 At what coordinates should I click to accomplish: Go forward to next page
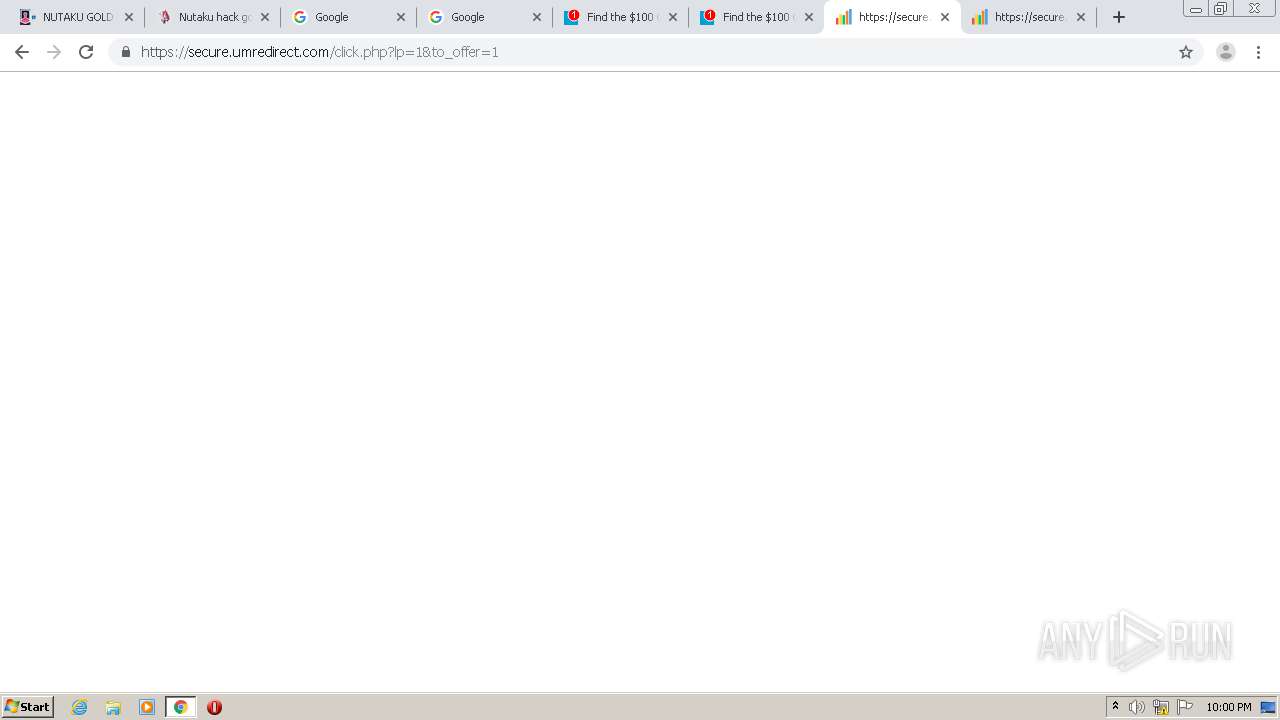click(x=54, y=52)
